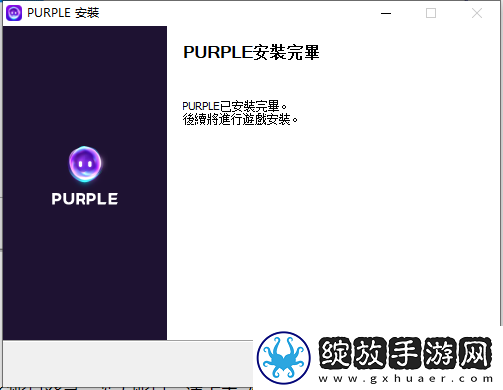Click the PURPLE mascot logo on sidebar
The width and height of the screenshot is (503, 390).
pyautogui.click(x=85, y=164)
